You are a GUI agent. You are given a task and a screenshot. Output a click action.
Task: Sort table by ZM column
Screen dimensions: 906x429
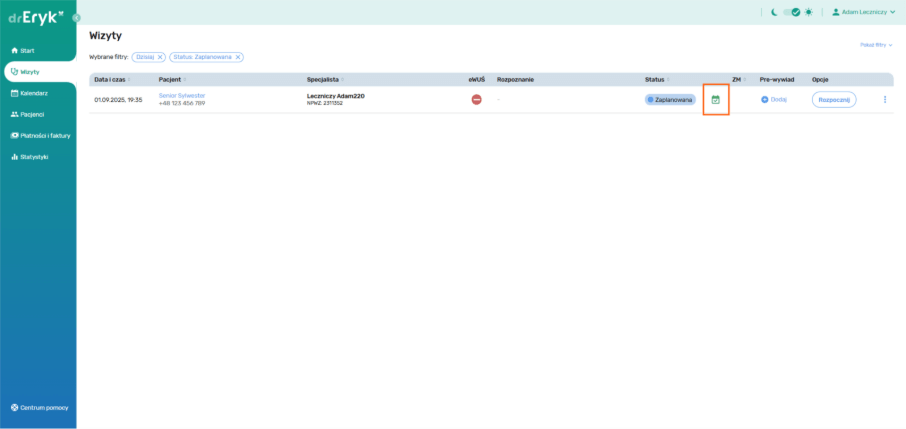click(x=739, y=79)
